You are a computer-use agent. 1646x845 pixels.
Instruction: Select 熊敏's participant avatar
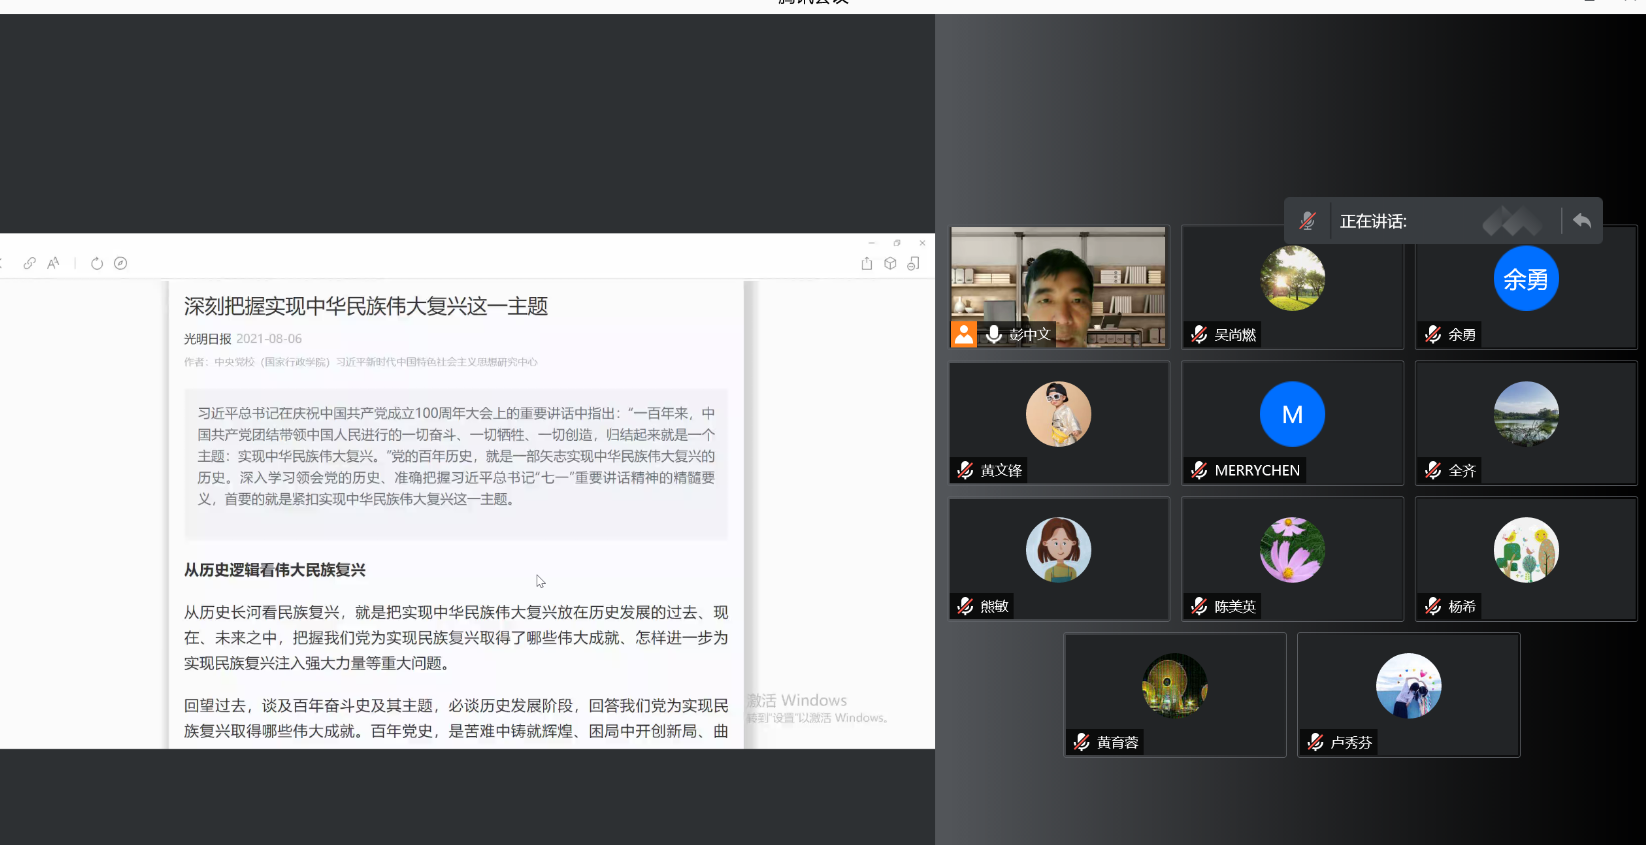(x=1058, y=550)
